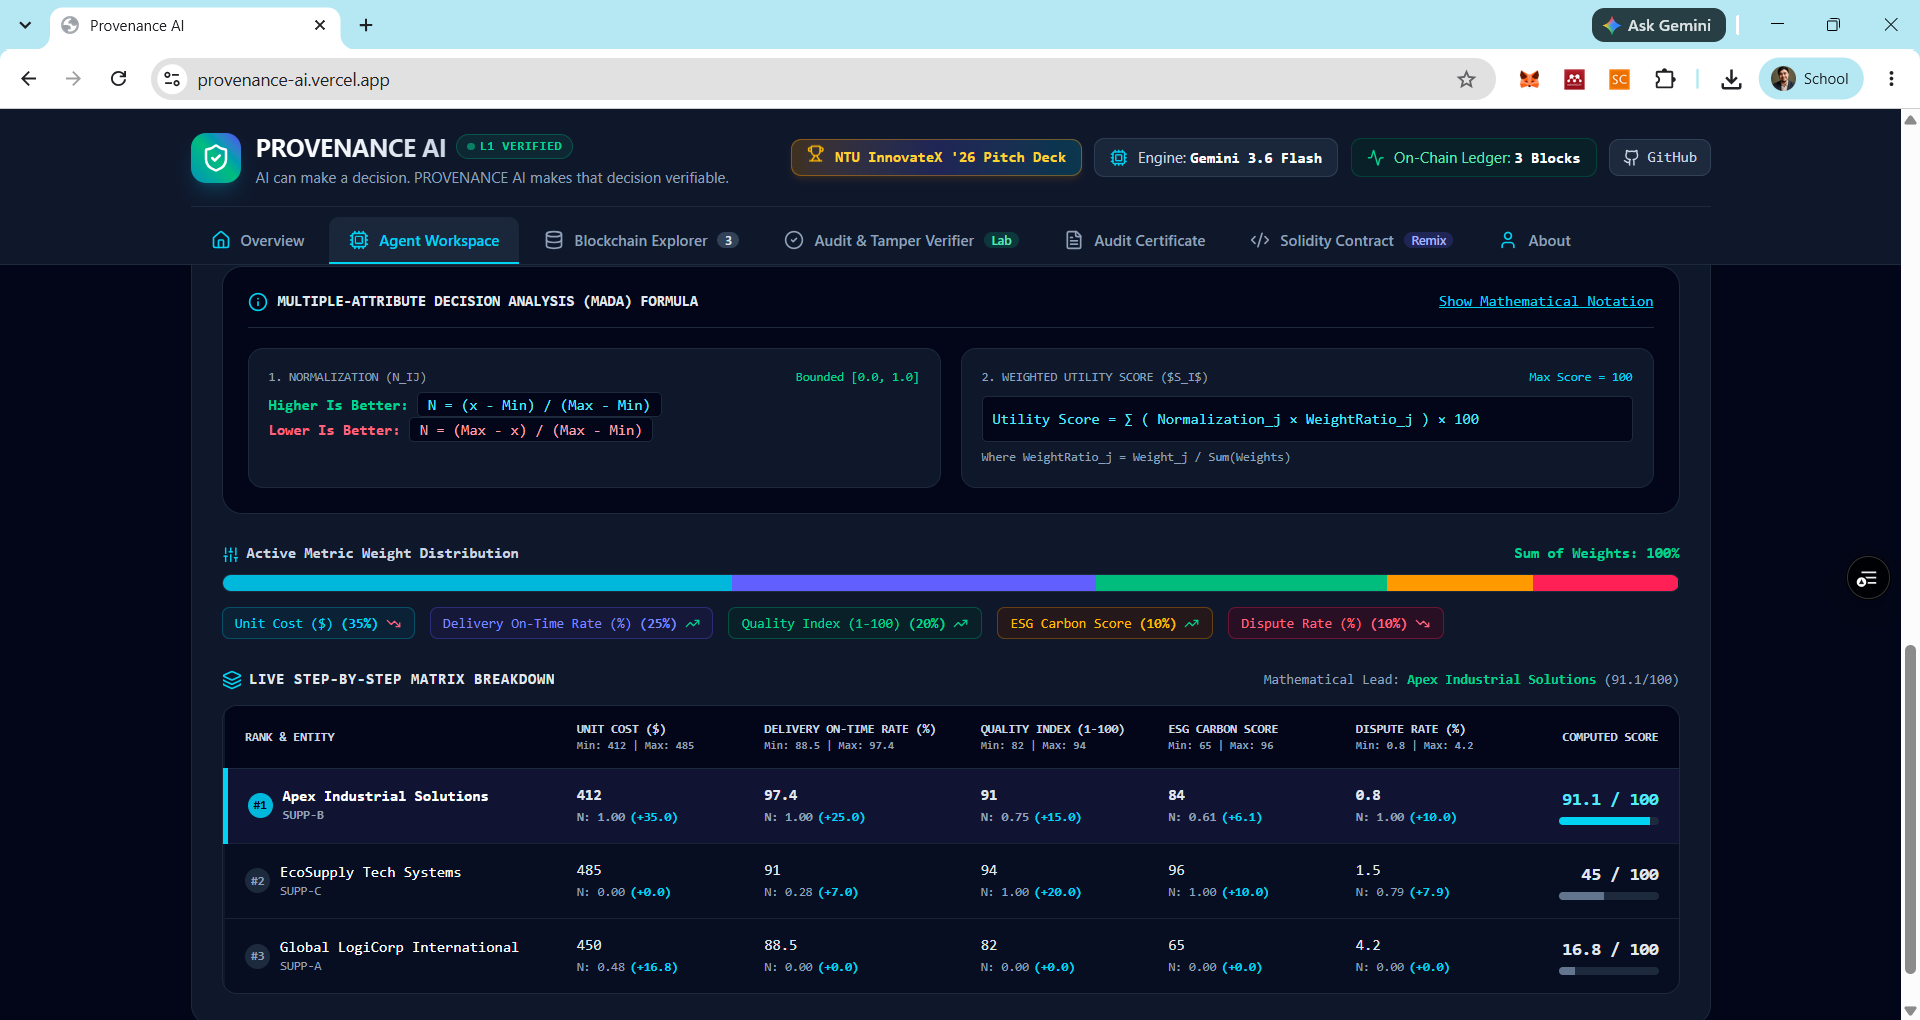Select the EcoSupply Tech Systems row
The height and width of the screenshot is (1020, 1920).
pyautogui.click(x=951, y=881)
